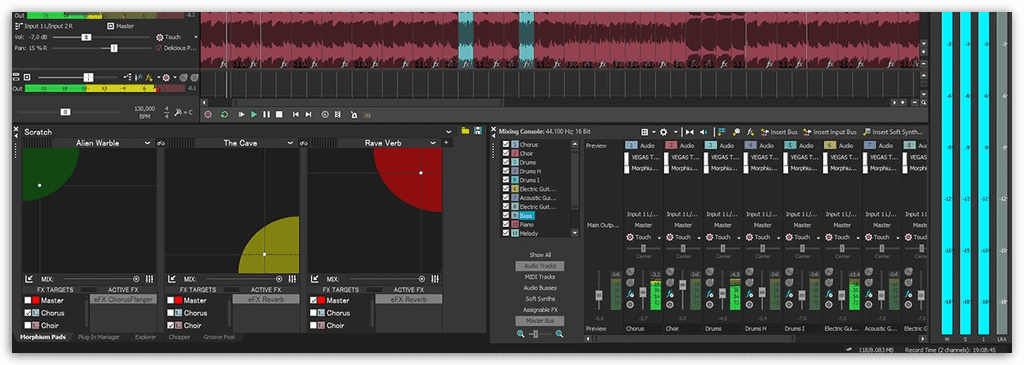This screenshot has width=1024, height=365.
Task: Toggle Dim Output speaker icon in console
Action: (703, 131)
